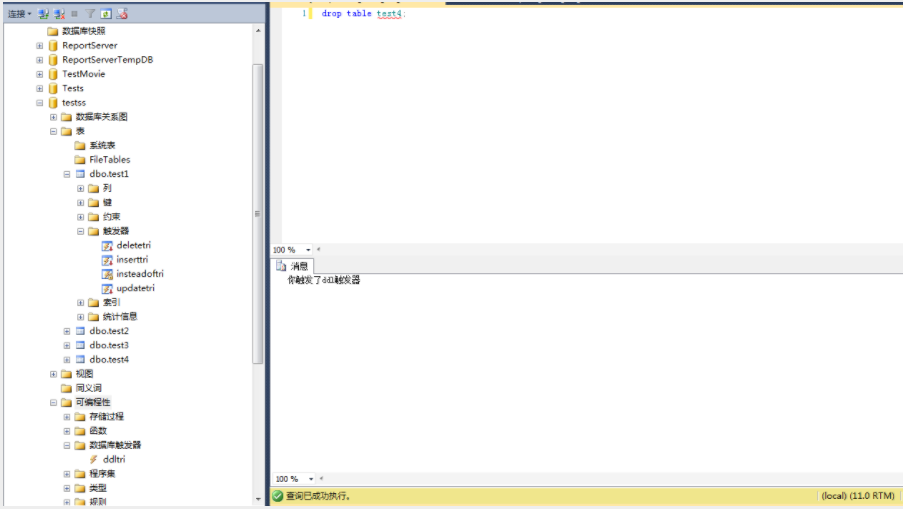The width and height of the screenshot is (903, 509).
Task: Click the 查询已成功执行 status text
Action: coord(318,496)
